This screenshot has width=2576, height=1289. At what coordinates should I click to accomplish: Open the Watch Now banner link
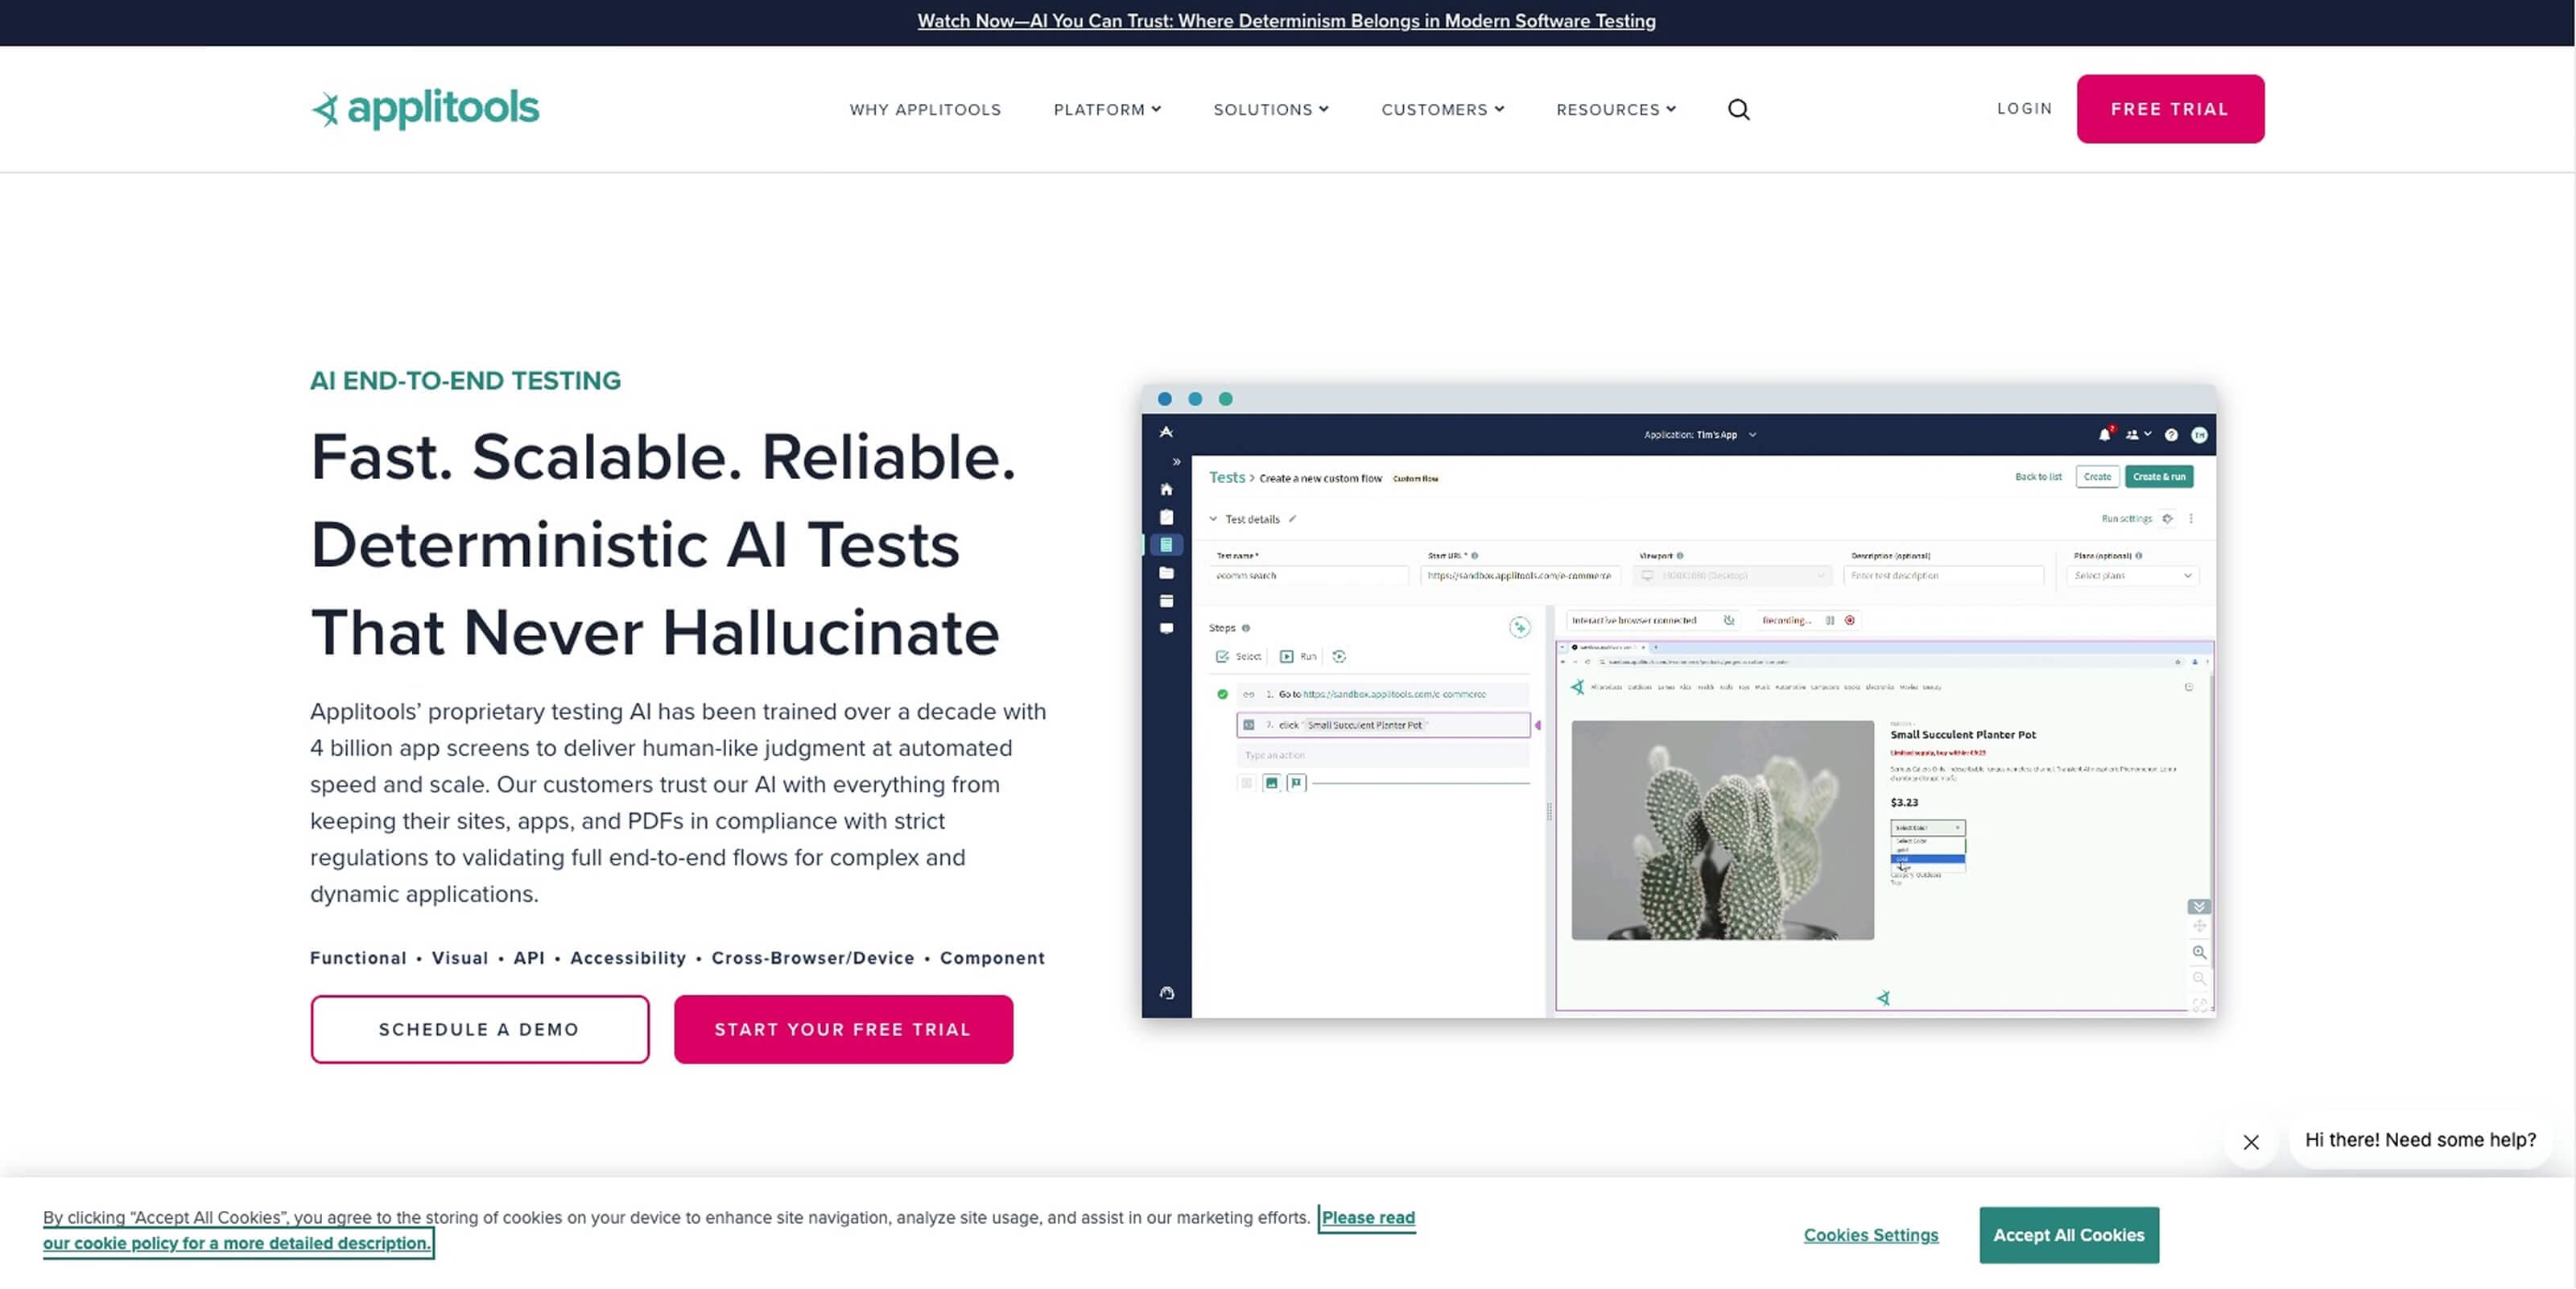[1286, 21]
